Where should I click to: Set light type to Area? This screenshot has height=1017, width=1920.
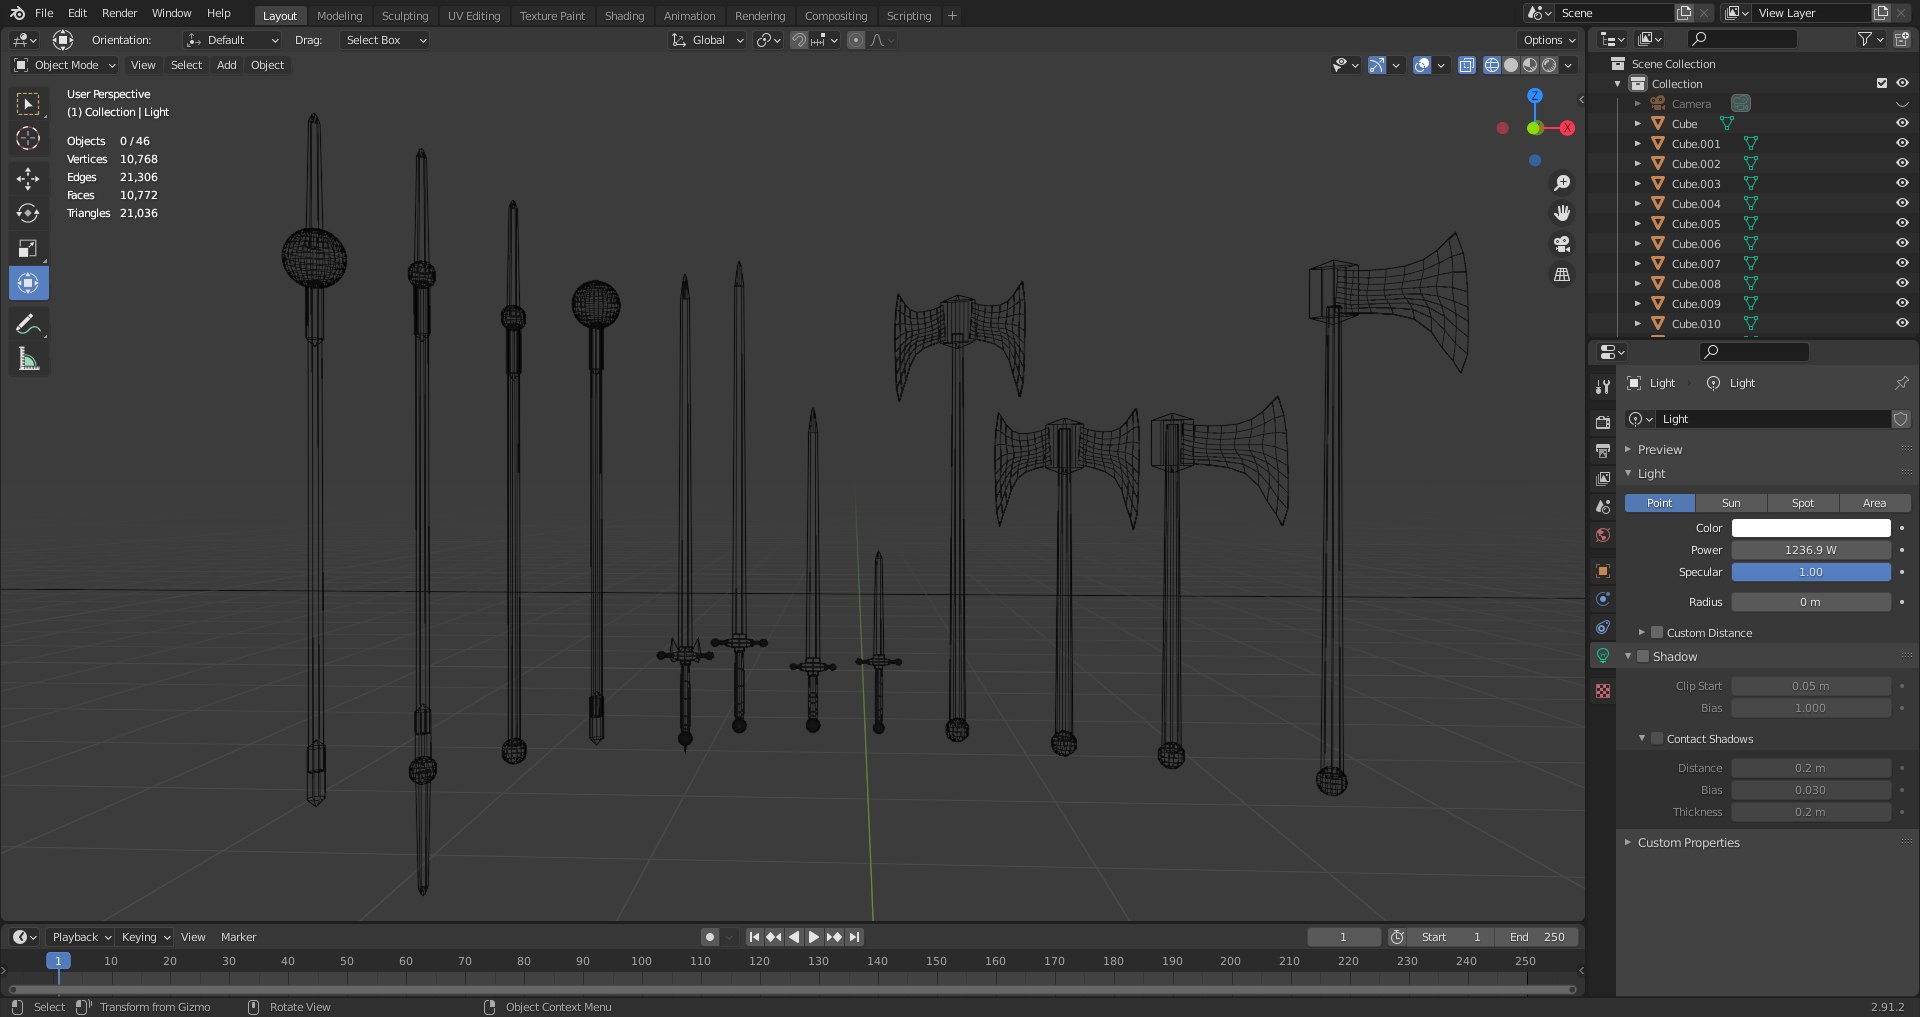point(1875,503)
